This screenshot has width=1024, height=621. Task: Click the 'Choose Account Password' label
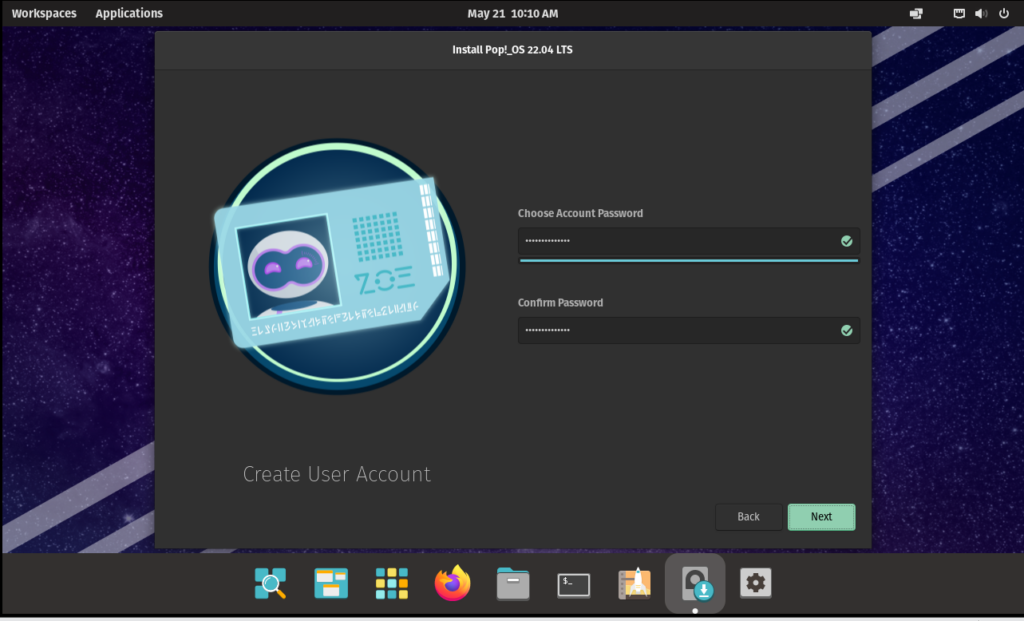tap(580, 213)
